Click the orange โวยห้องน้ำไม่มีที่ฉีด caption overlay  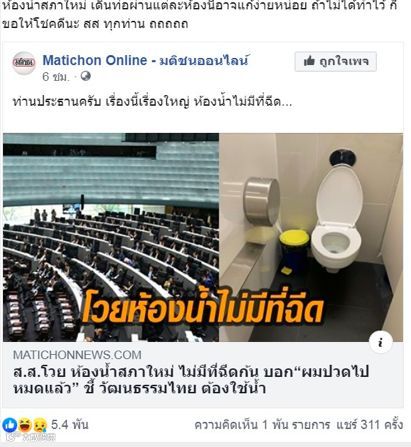coord(203,309)
